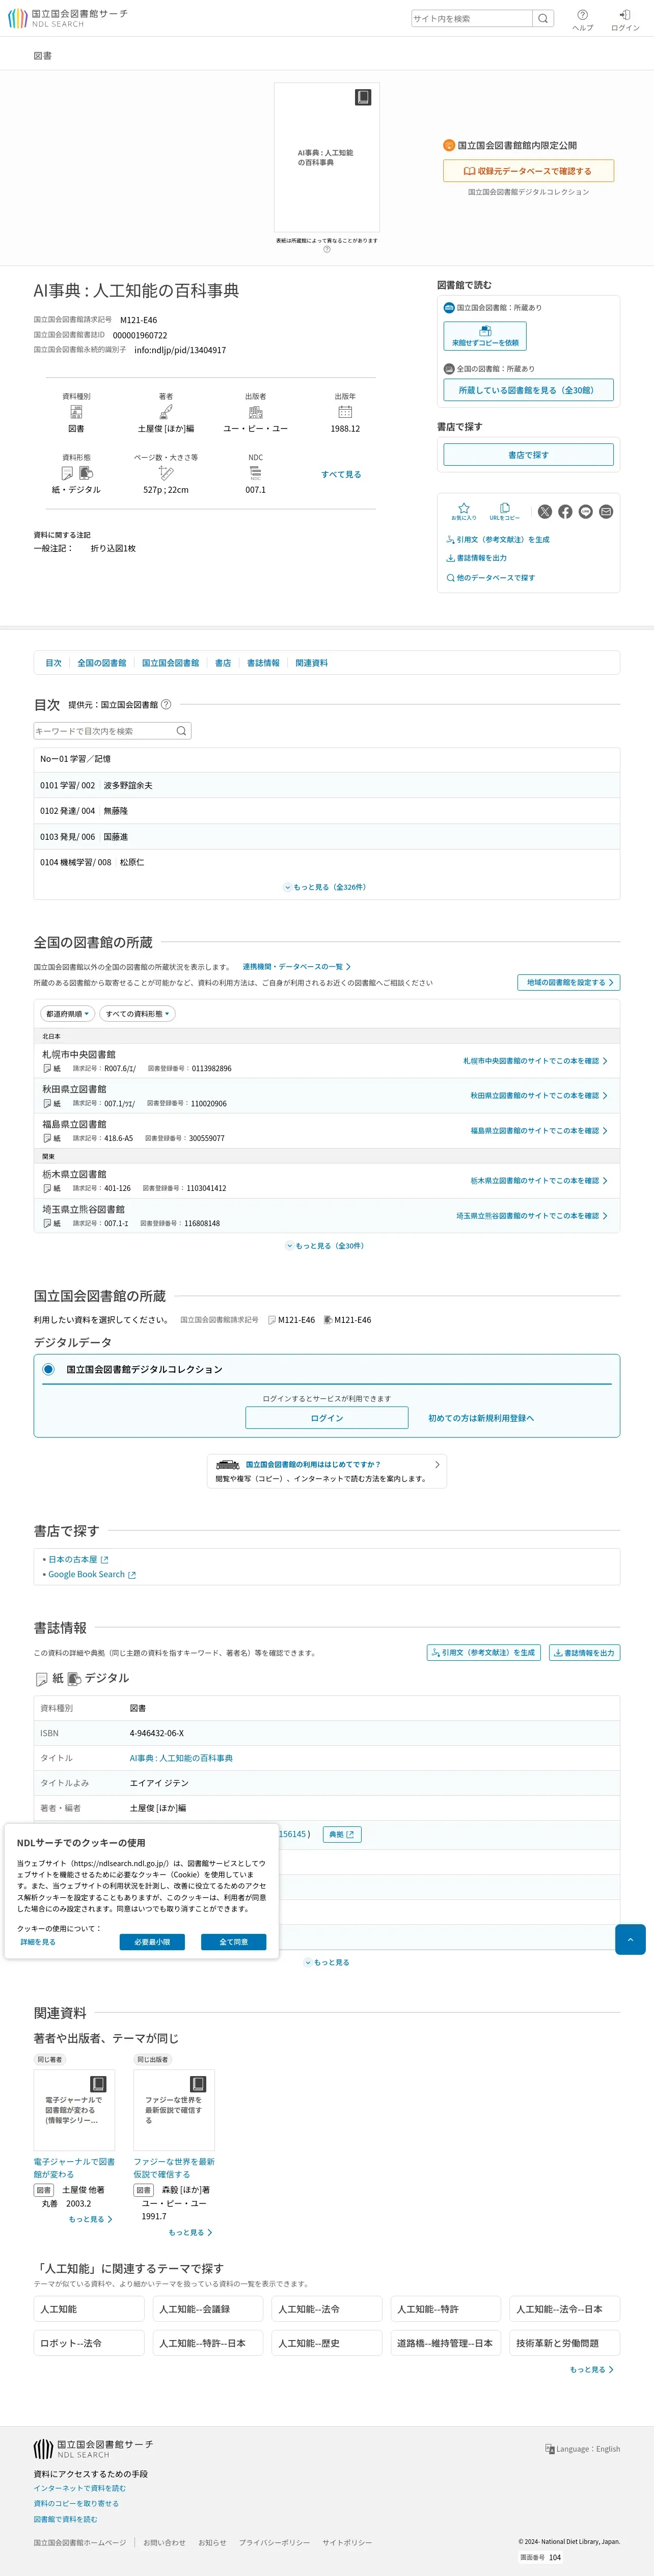Share this book on X
Viewport: 654px width, 2576px height.
545,511
